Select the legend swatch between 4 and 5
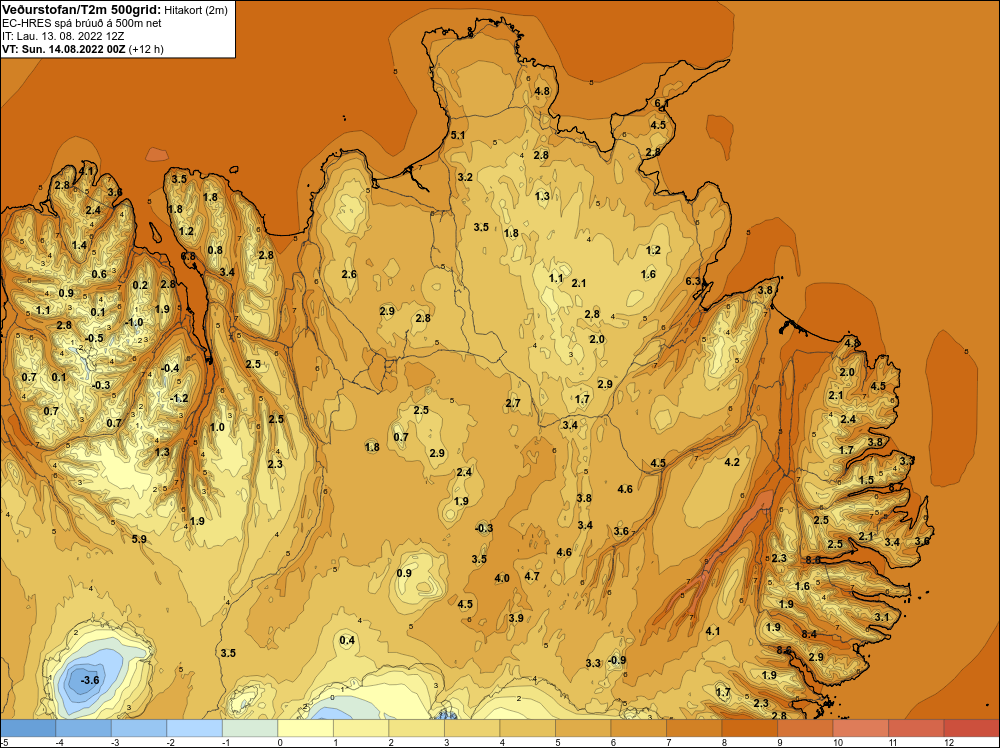The height and width of the screenshot is (748, 1000). (527, 728)
